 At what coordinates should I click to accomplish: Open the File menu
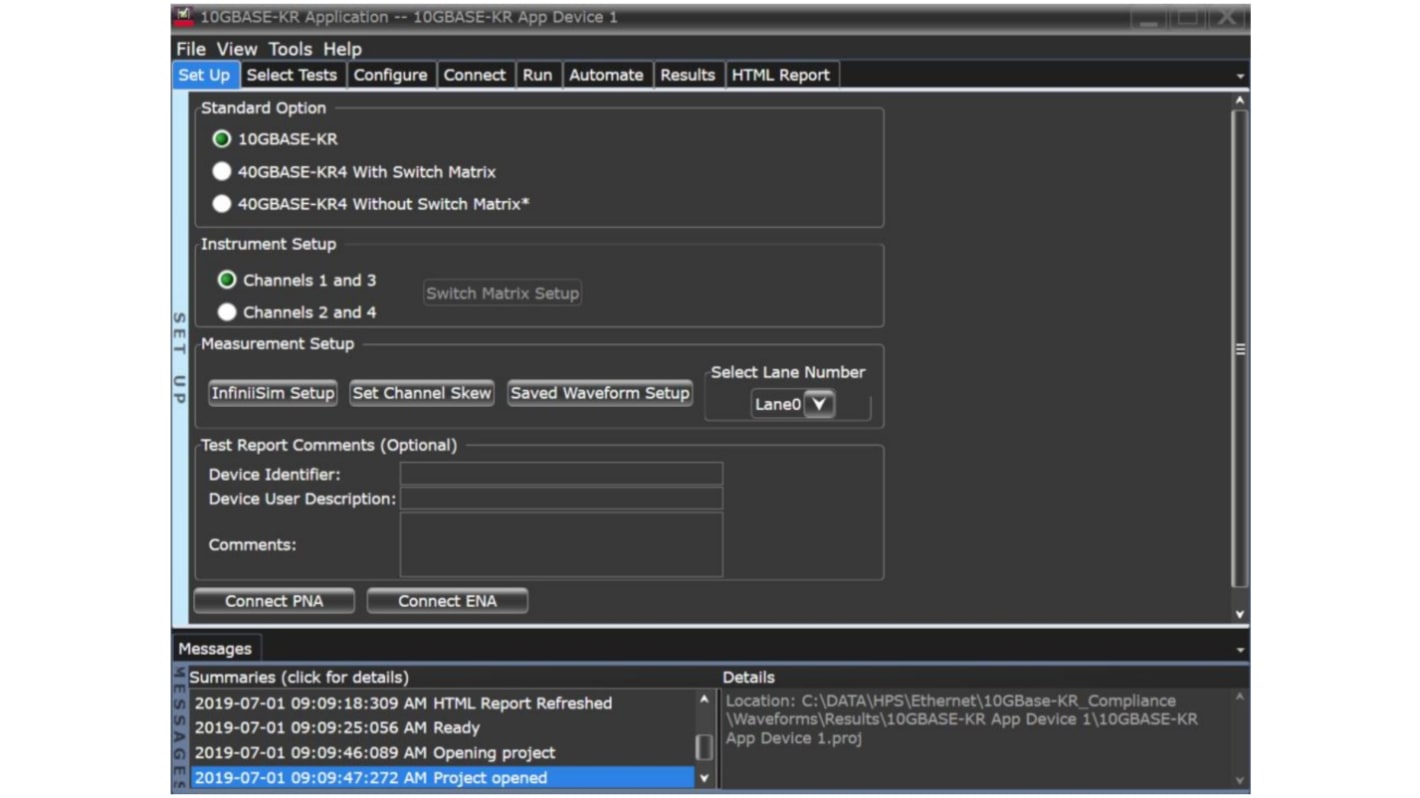(x=190, y=49)
